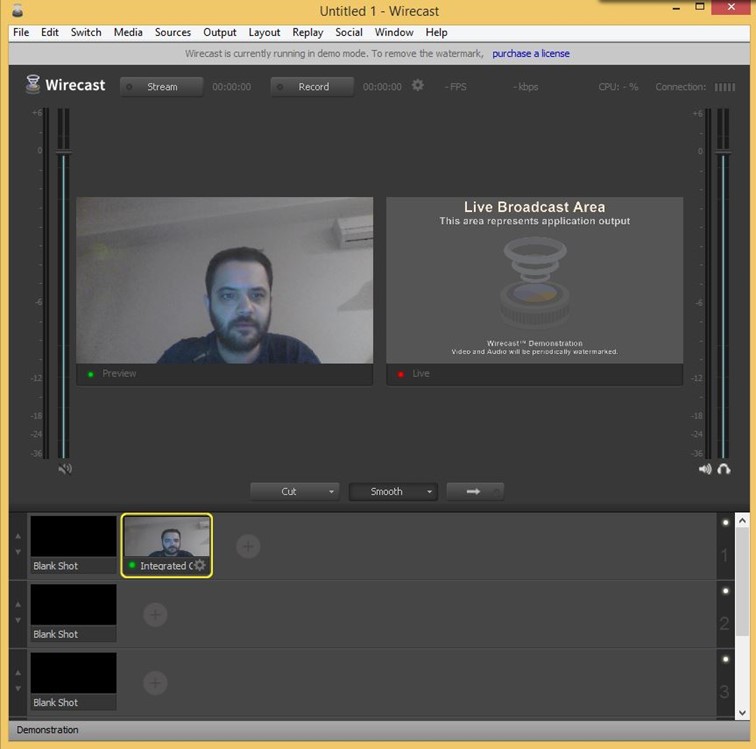The width and height of the screenshot is (756, 749).
Task: Click the stream timer 00:00:00 next to Stream
Action: tap(231, 87)
